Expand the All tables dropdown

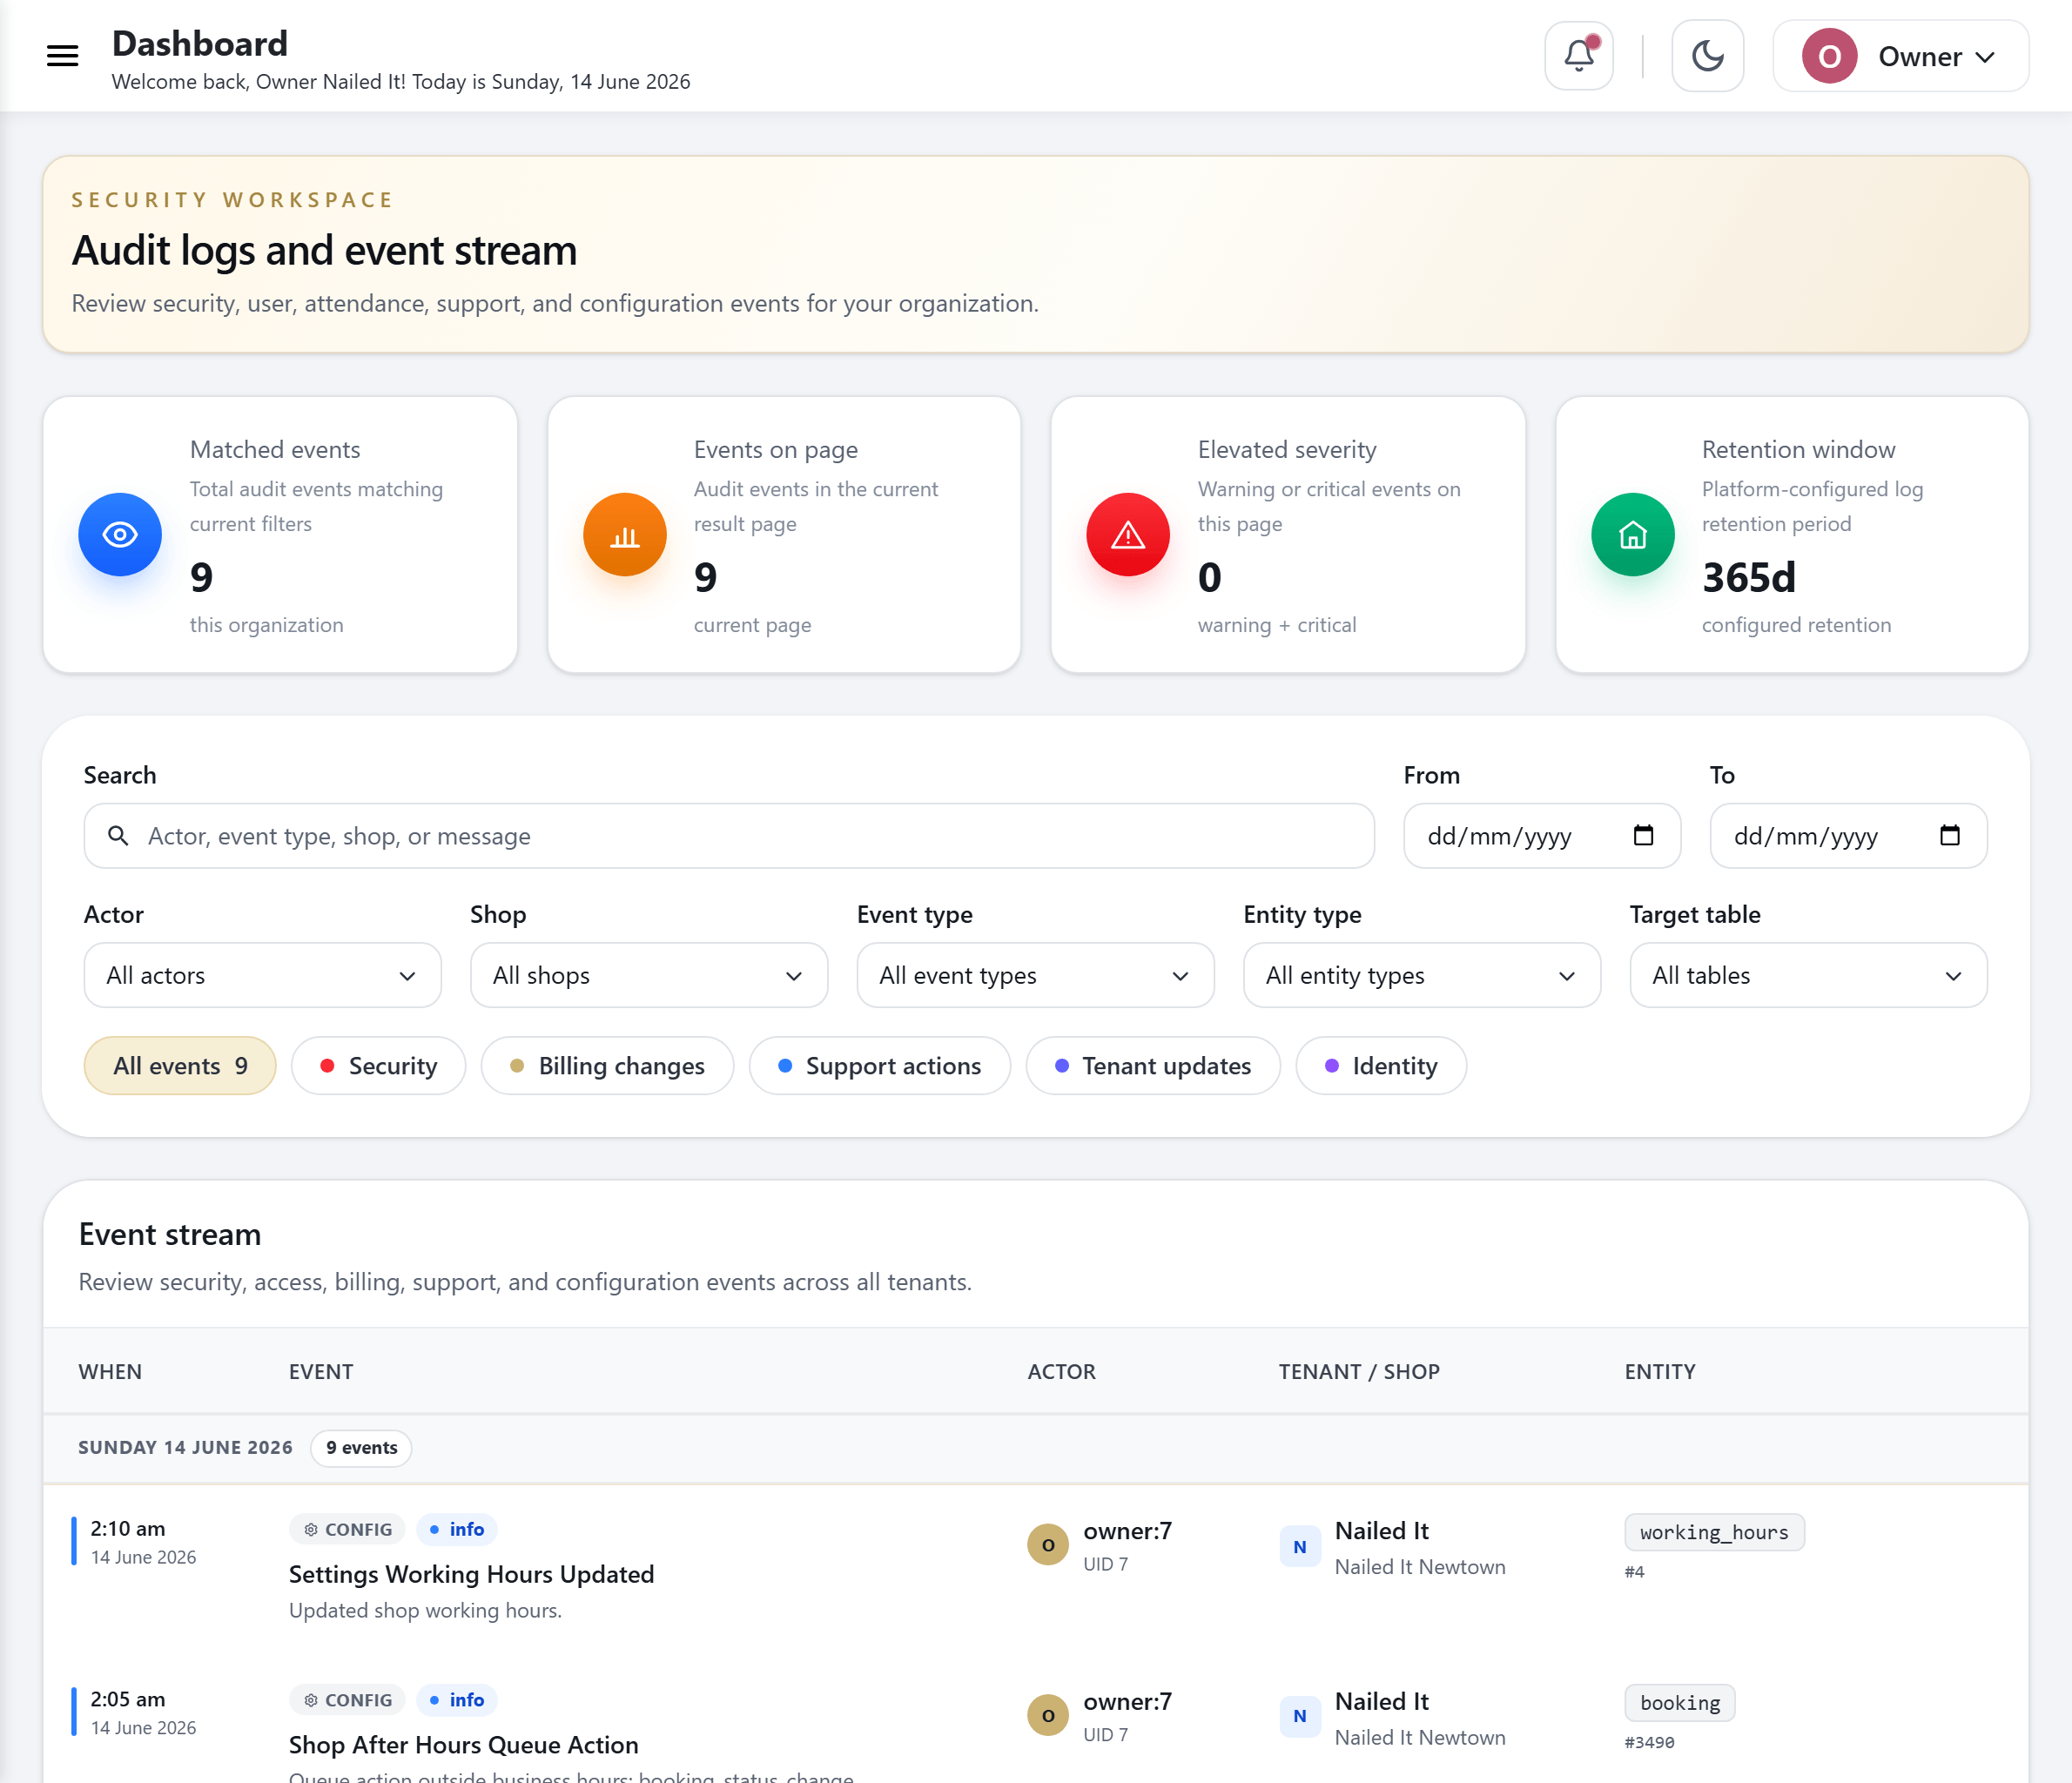pyautogui.click(x=1808, y=975)
